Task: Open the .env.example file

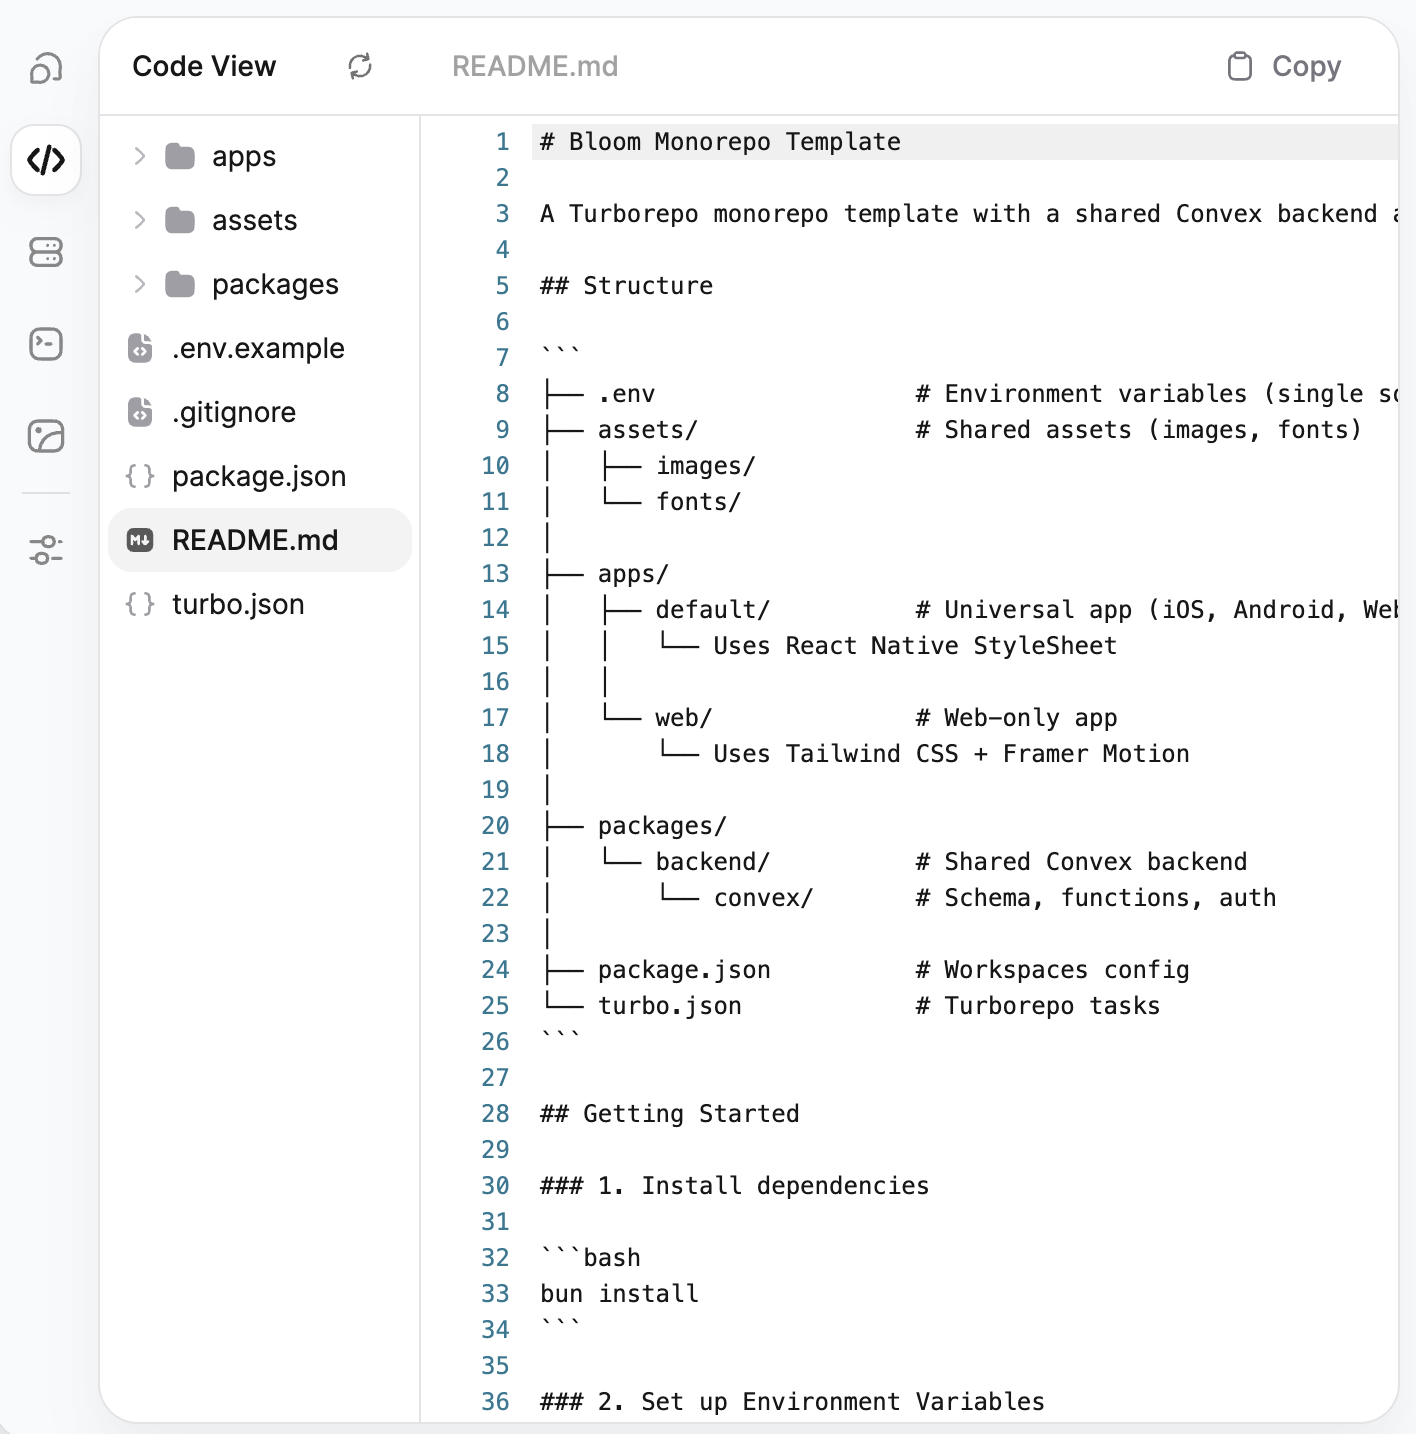Action: pos(258,348)
